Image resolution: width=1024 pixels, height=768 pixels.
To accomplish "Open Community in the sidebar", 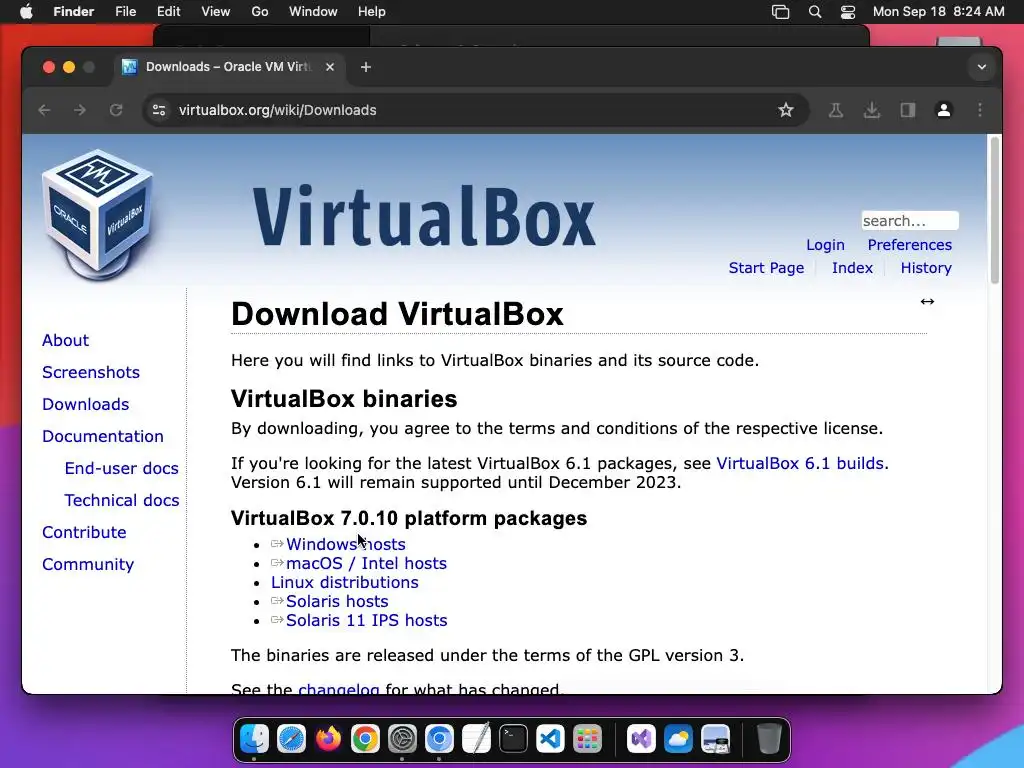I will pyautogui.click(x=88, y=564).
